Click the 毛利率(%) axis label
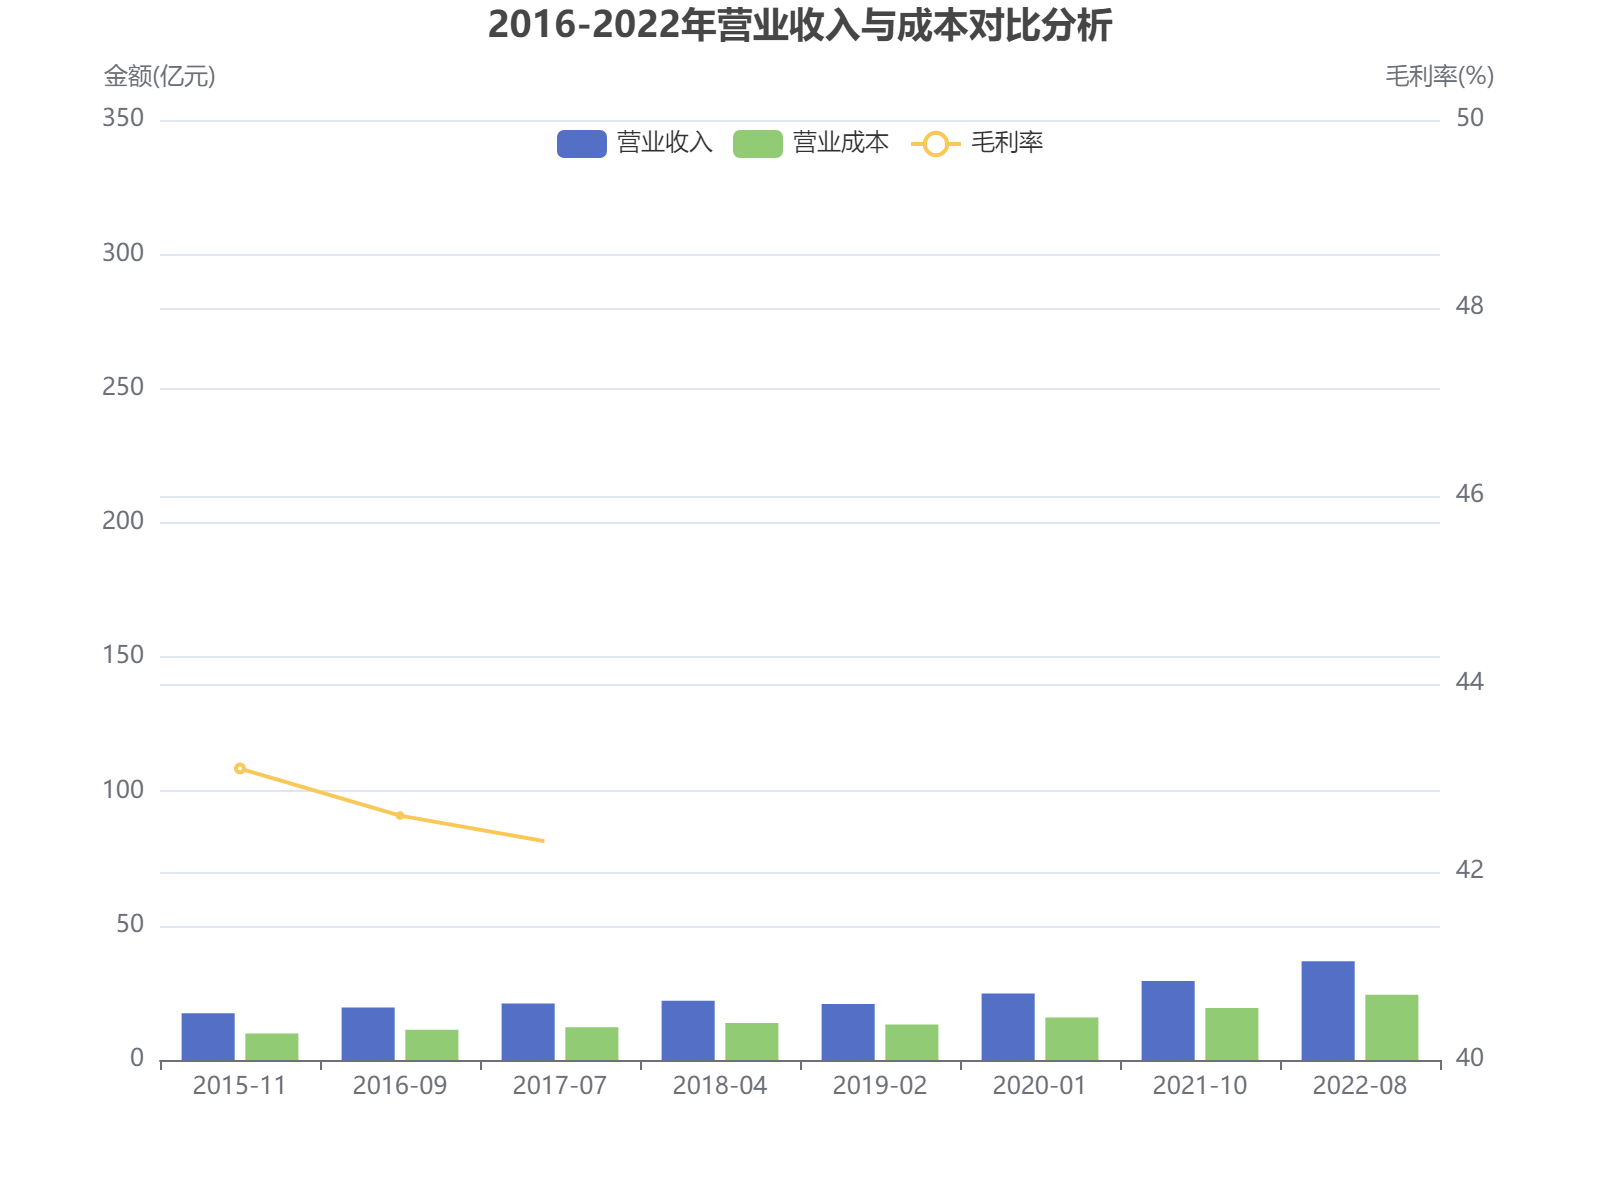The width and height of the screenshot is (1600, 1200). [x=1440, y=76]
